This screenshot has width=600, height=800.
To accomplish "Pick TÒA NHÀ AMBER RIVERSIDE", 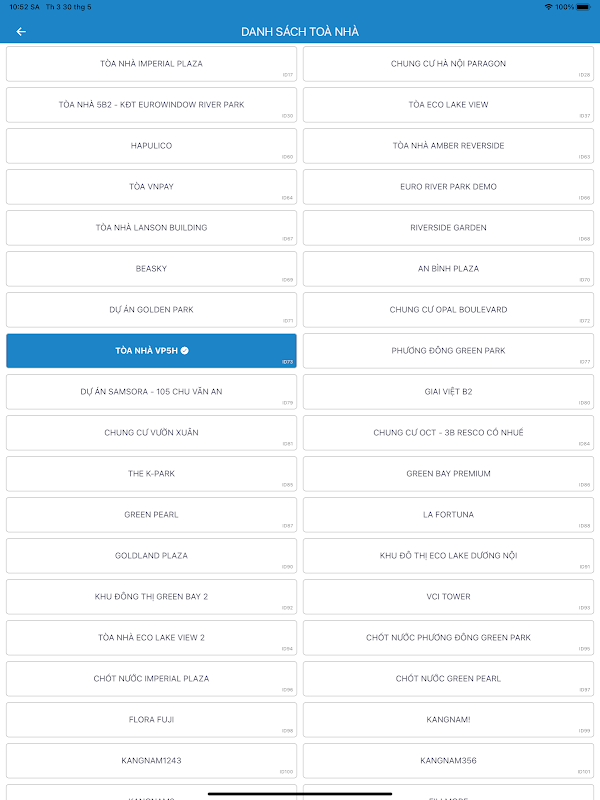I will point(448,146).
